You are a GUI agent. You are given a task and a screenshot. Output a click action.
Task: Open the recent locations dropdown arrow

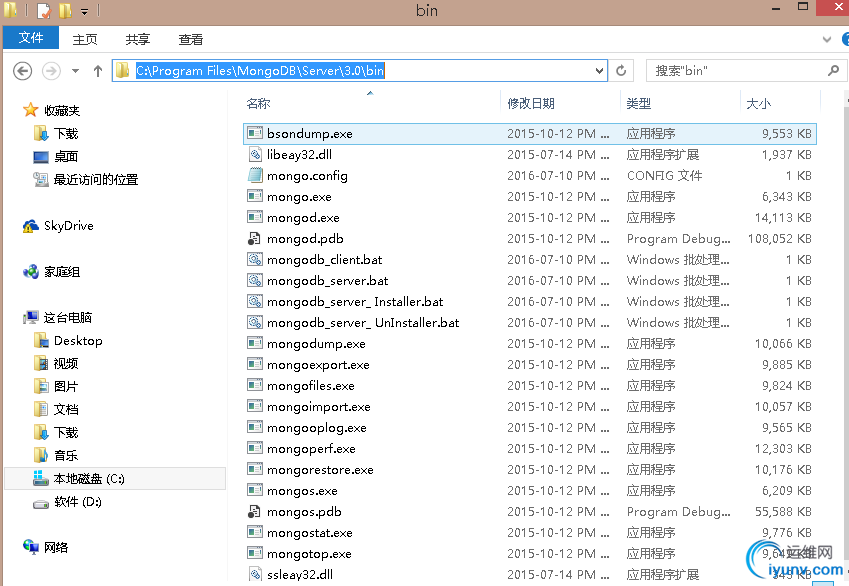click(x=75, y=71)
